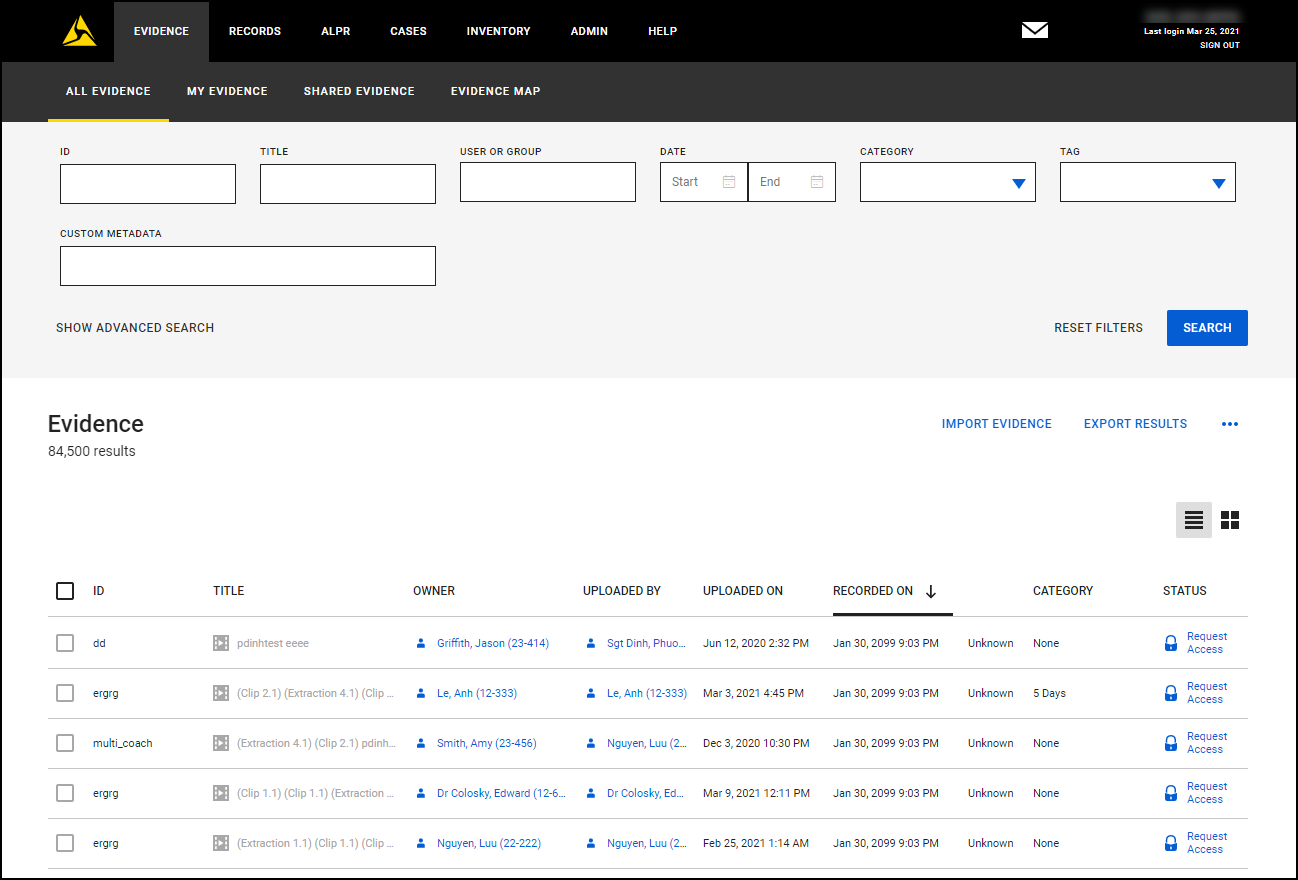Image resolution: width=1298 pixels, height=880 pixels.
Task: Open the more actions ellipsis menu
Action: 1229,424
